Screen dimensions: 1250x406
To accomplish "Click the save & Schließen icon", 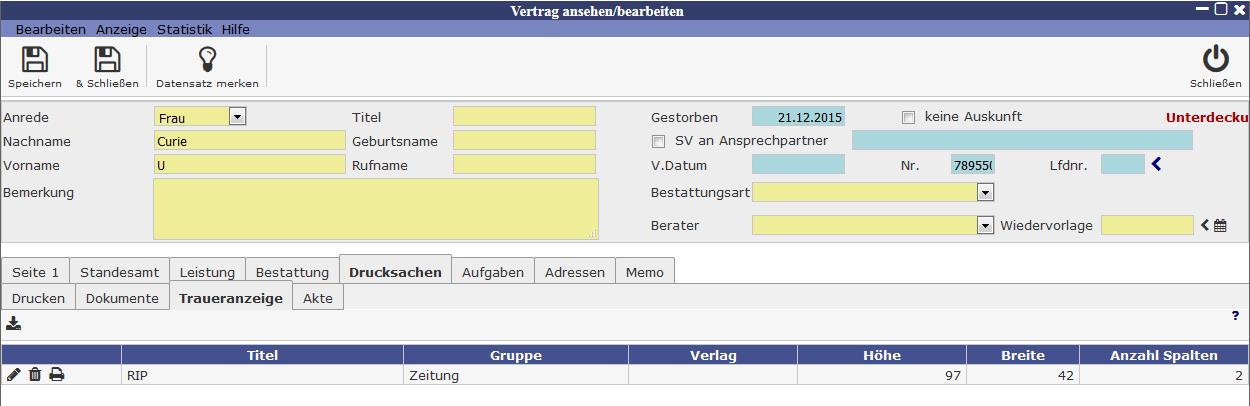I will click(x=107, y=60).
